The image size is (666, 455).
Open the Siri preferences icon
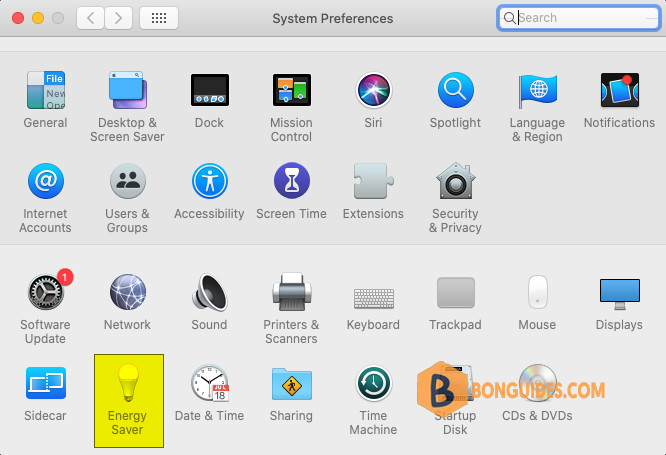coord(373,90)
